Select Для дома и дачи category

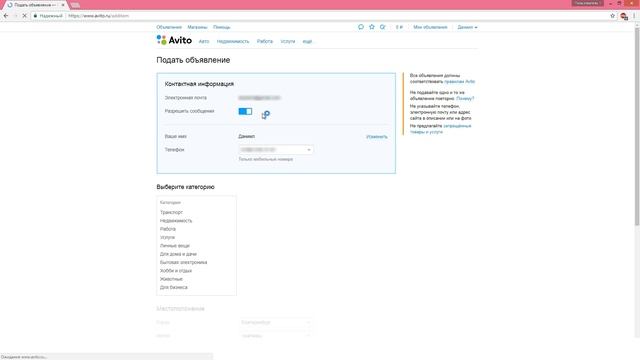click(178, 254)
